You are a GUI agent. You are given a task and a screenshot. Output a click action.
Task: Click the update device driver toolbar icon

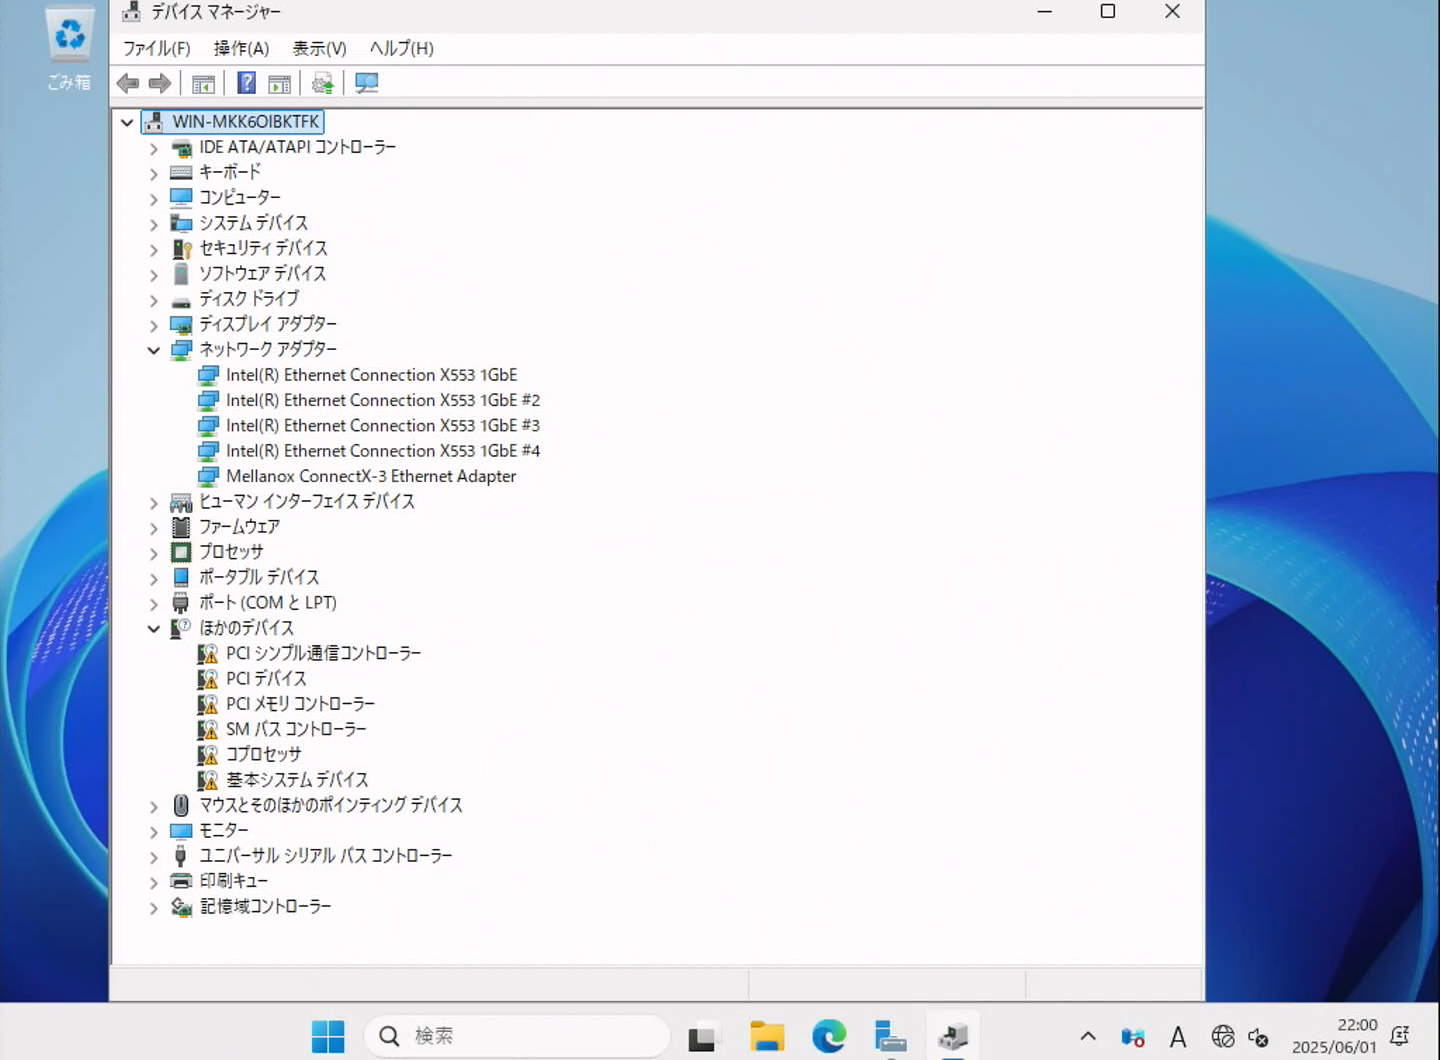322,84
